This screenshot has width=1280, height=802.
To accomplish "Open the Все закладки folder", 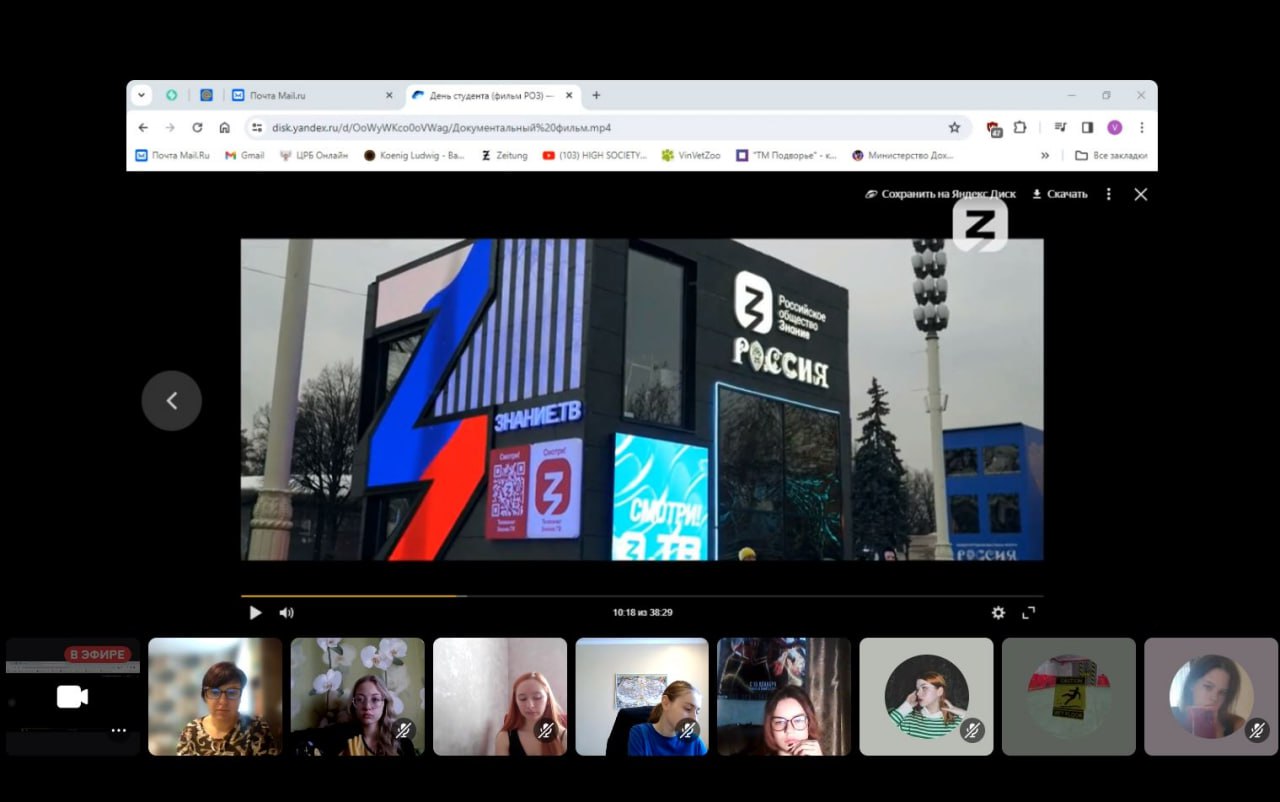I will [x=1110, y=155].
